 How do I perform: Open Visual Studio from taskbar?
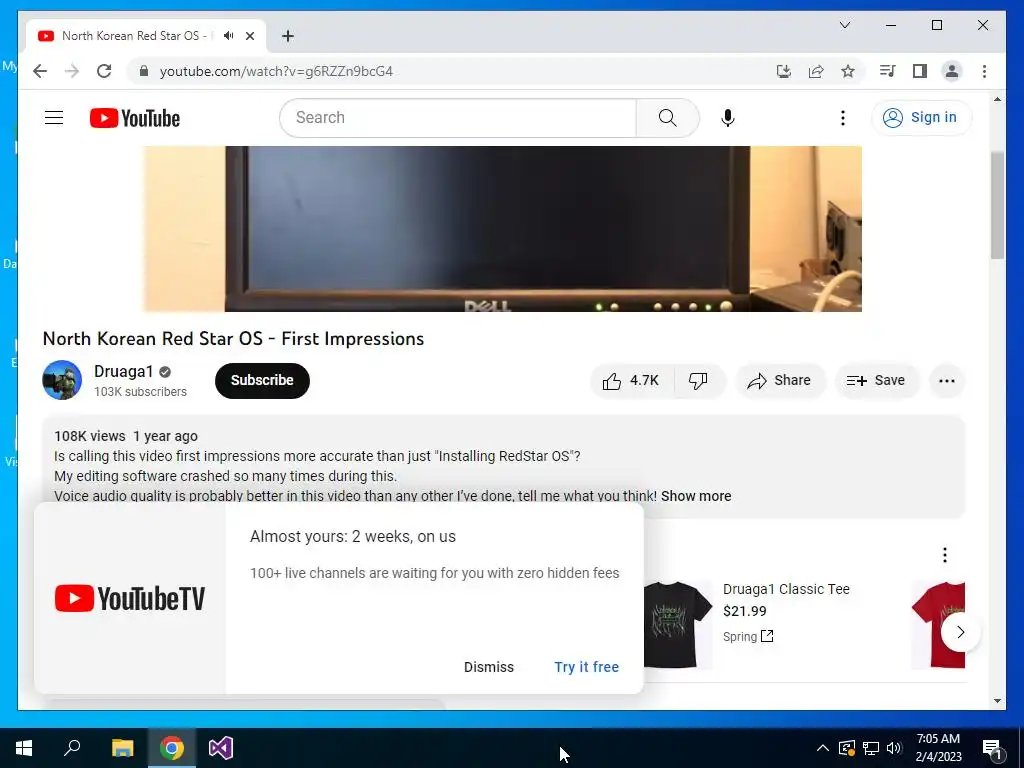pos(221,748)
